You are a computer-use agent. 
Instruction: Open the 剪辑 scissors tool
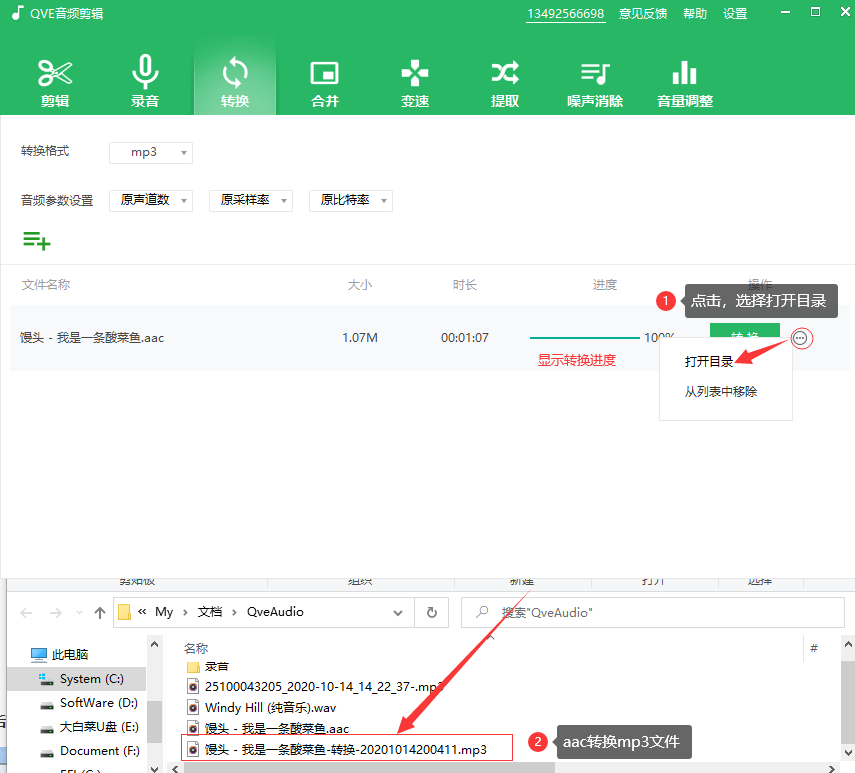click(x=55, y=82)
